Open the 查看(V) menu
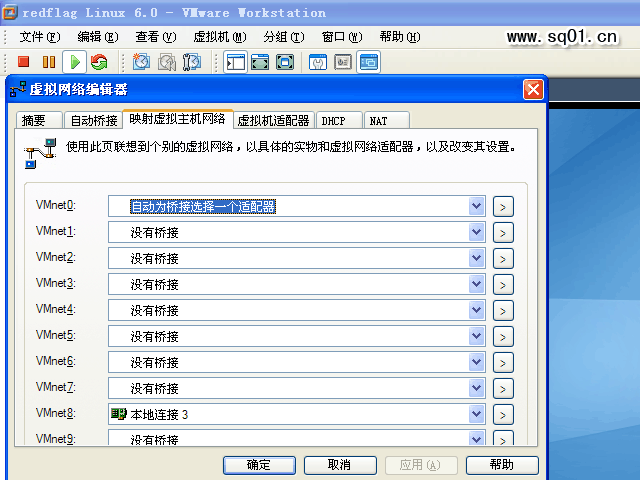640x480 pixels. 156,37
